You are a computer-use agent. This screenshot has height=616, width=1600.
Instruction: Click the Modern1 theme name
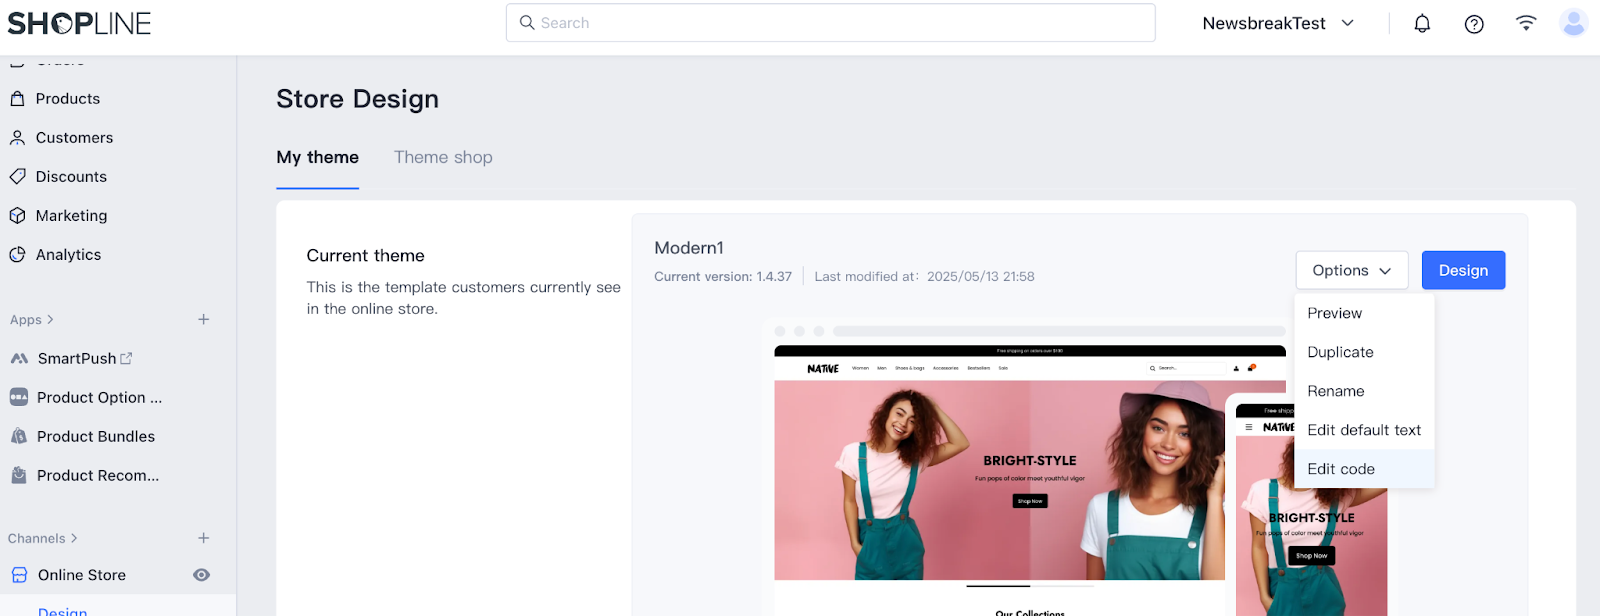pyautogui.click(x=689, y=248)
